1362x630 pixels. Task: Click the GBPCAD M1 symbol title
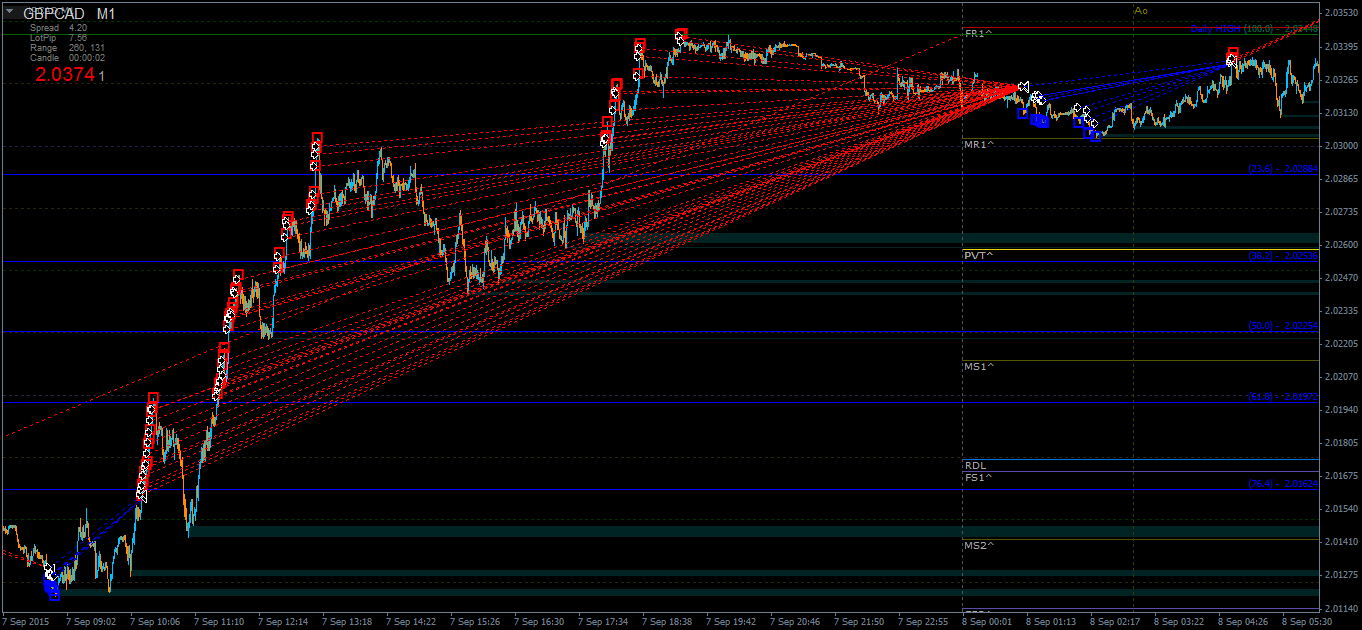point(69,14)
